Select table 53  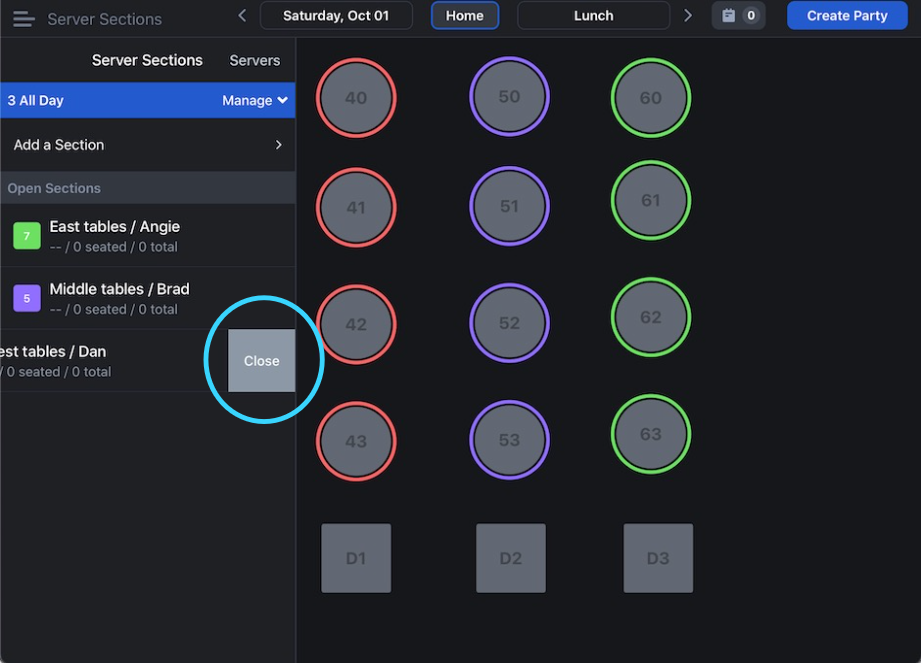point(509,440)
